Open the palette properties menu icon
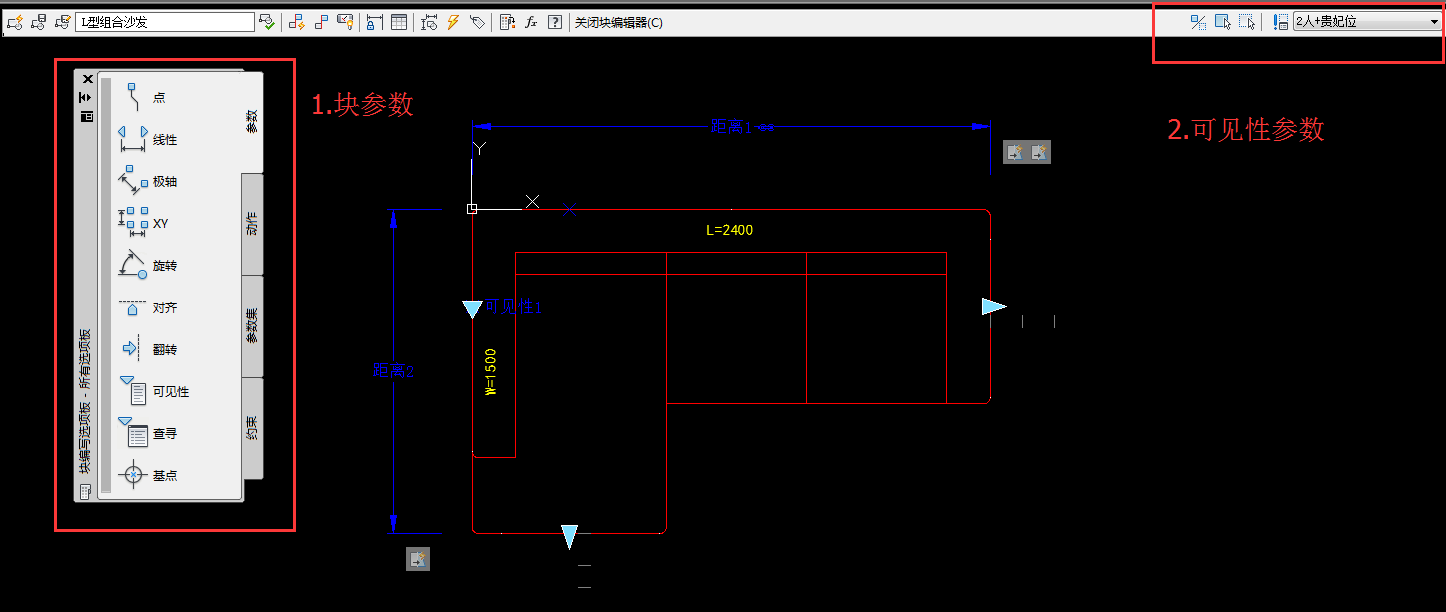Screen dimensions: 1446x612 86,116
